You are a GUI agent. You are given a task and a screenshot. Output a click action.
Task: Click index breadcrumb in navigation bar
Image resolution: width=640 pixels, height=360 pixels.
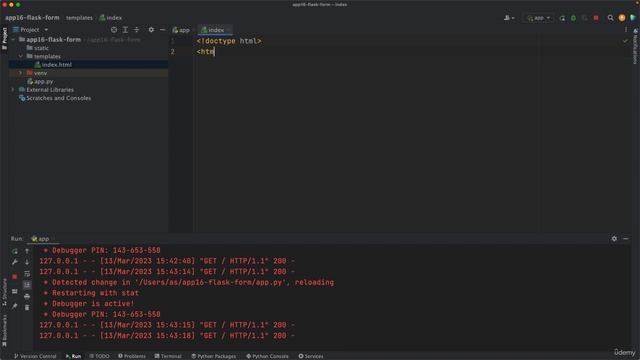[111, 18]
